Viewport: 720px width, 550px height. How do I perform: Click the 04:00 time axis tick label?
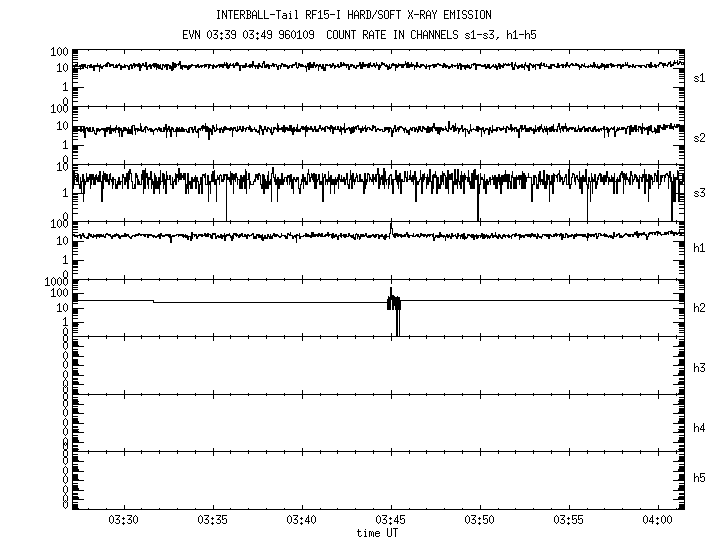(x=657, y=521)
